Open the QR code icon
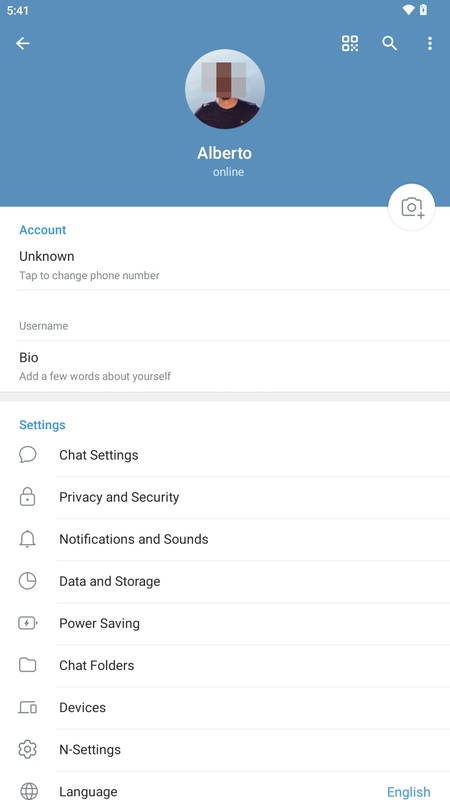450x800 pixels. point(350,43)
